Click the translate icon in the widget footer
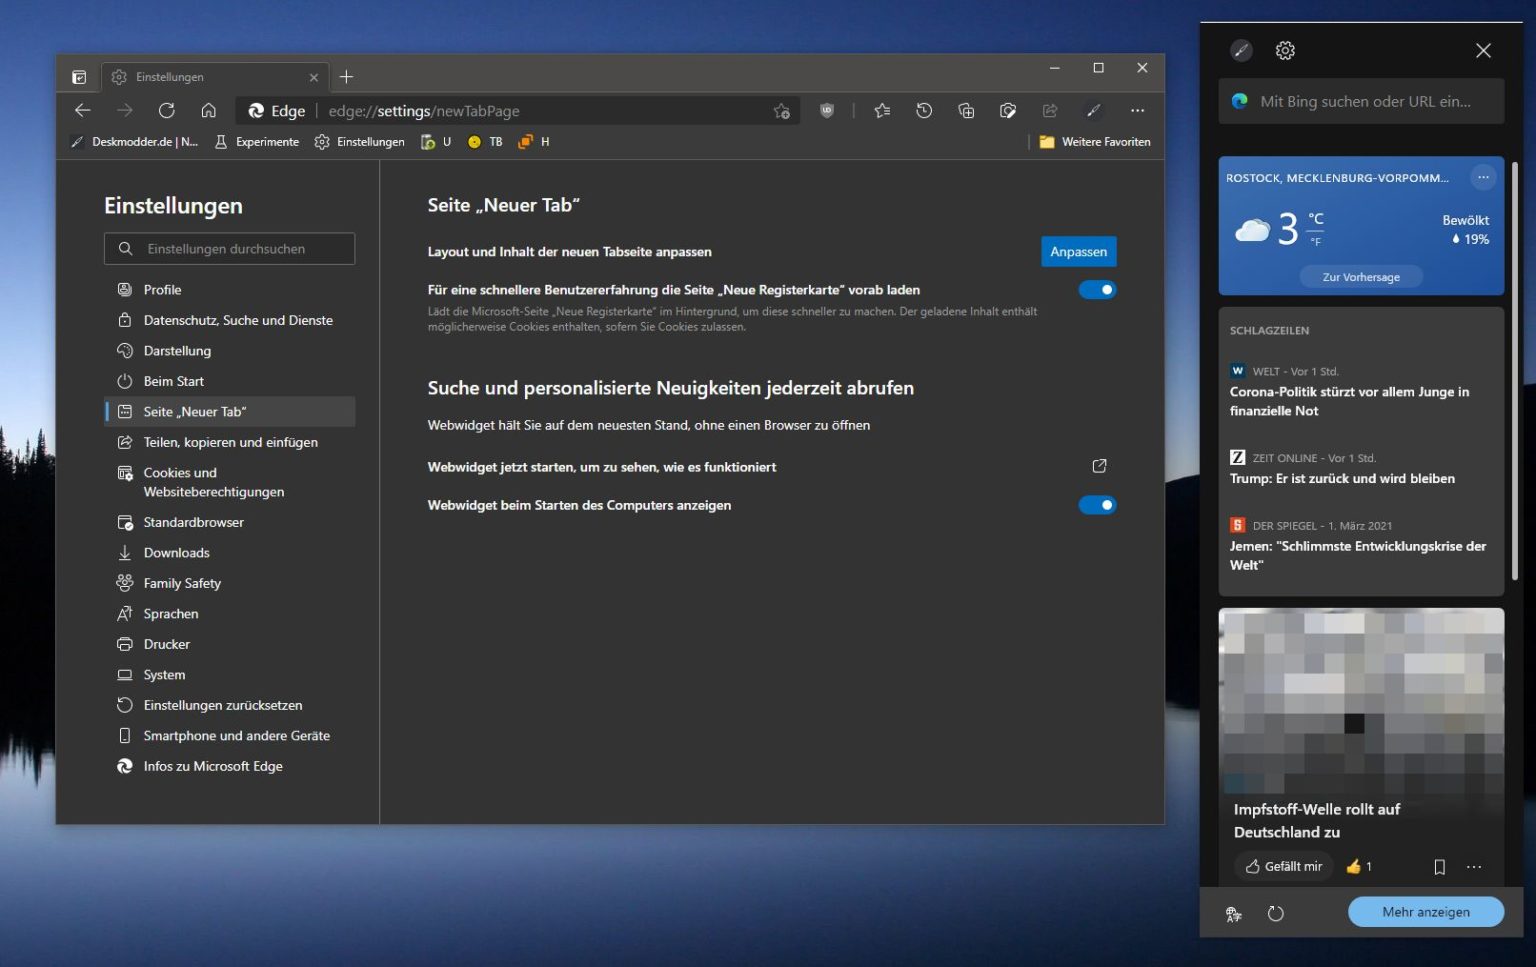 1233,912
